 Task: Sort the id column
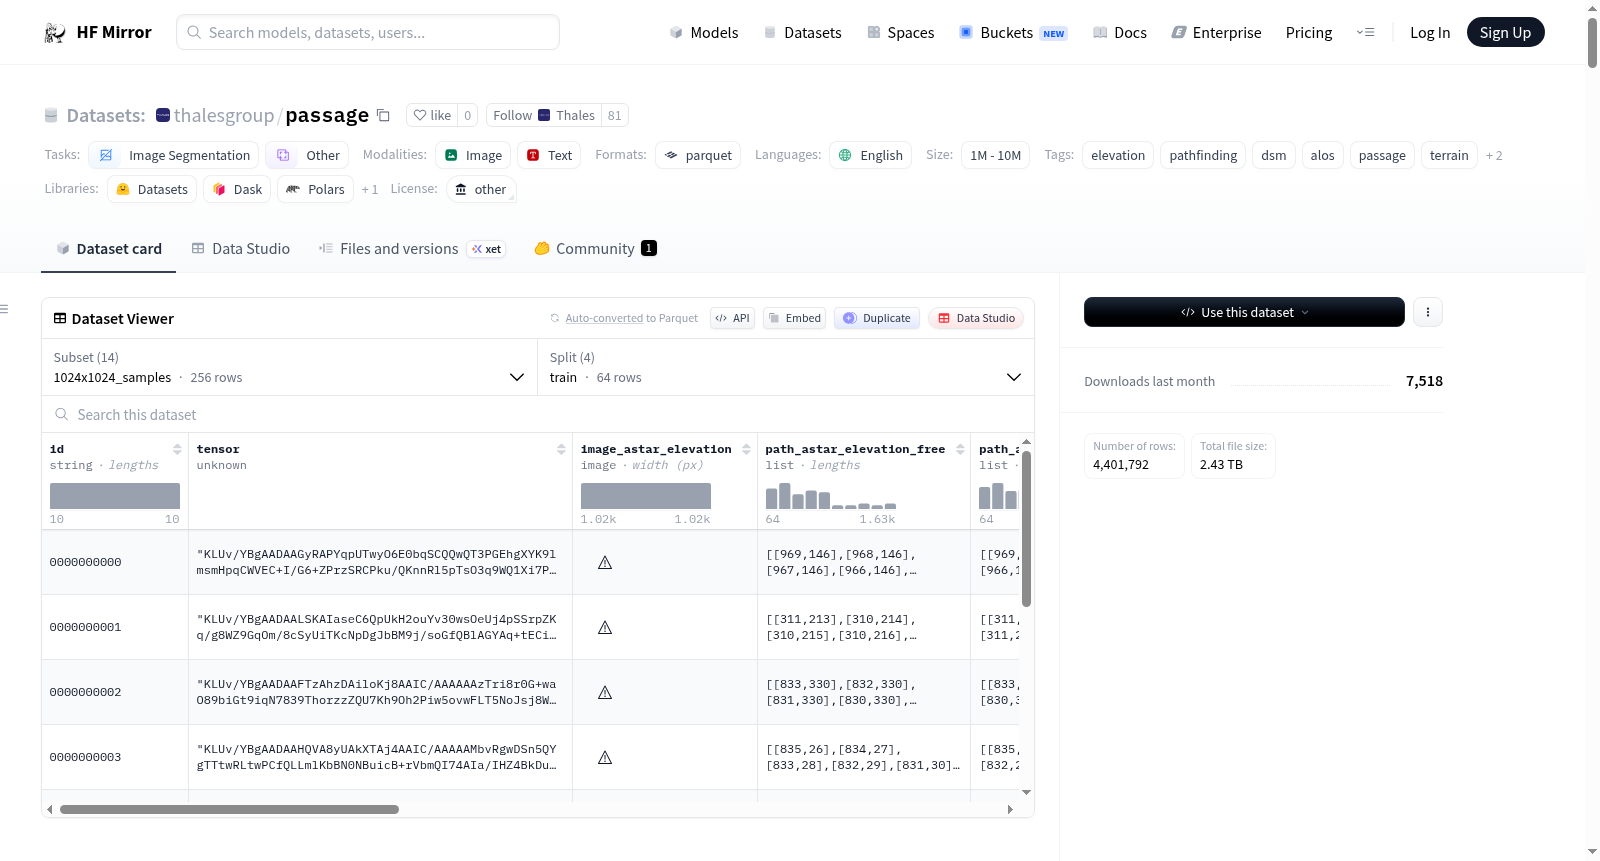(177, 449)
